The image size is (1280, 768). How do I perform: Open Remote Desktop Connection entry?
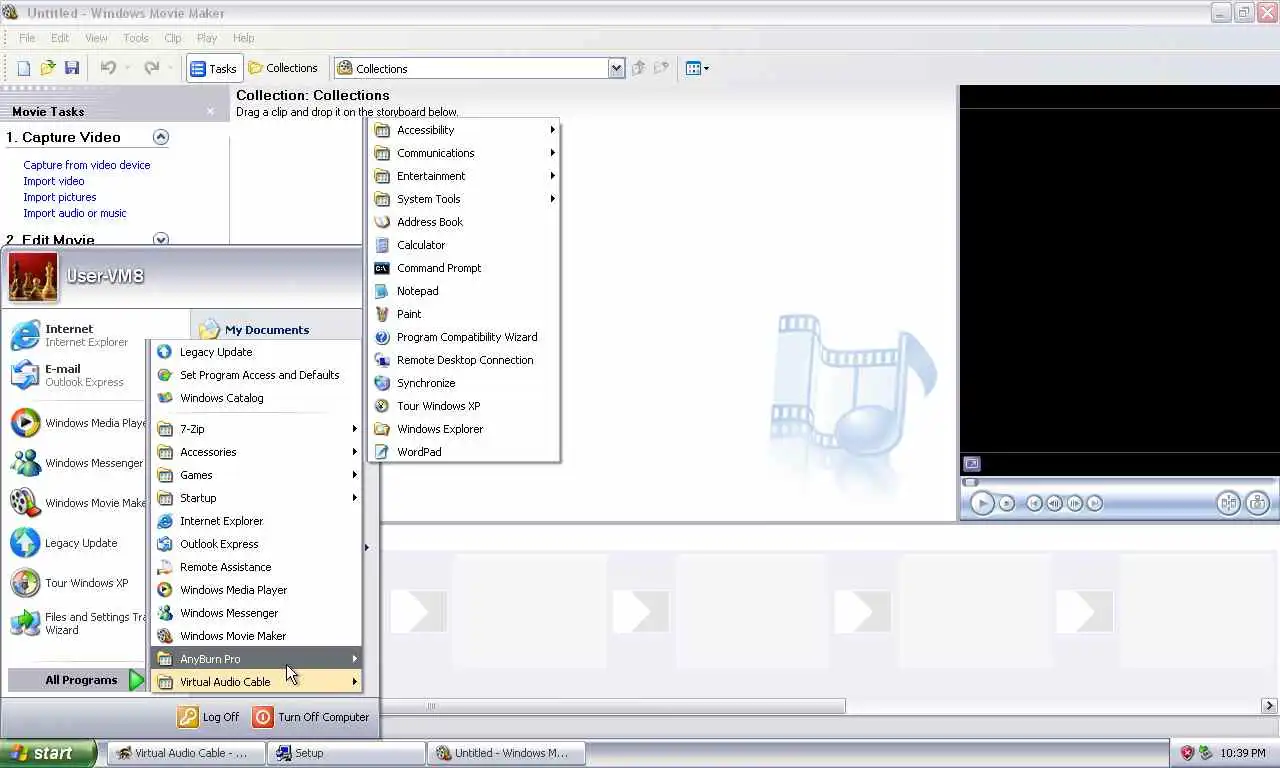coord(464,360)
